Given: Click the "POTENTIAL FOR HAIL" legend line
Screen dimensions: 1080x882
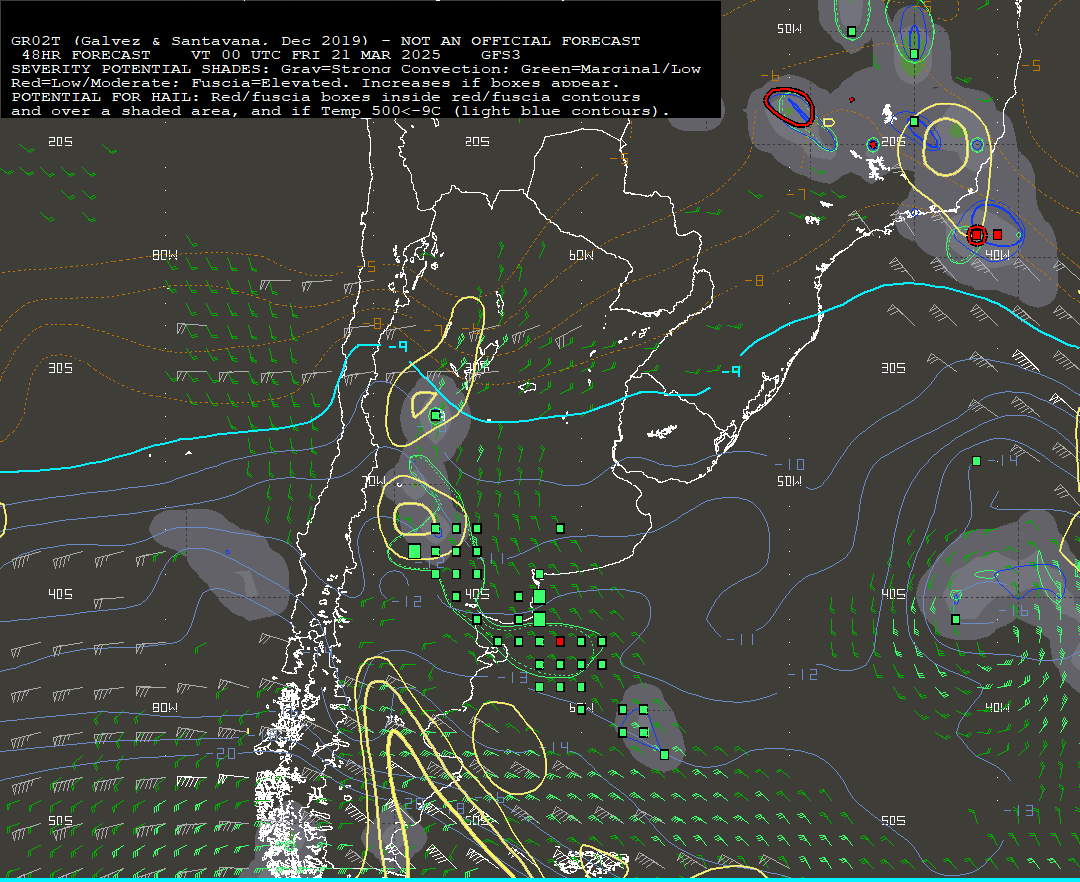Looking at the screenshot, I should click(x=326, y=97).
